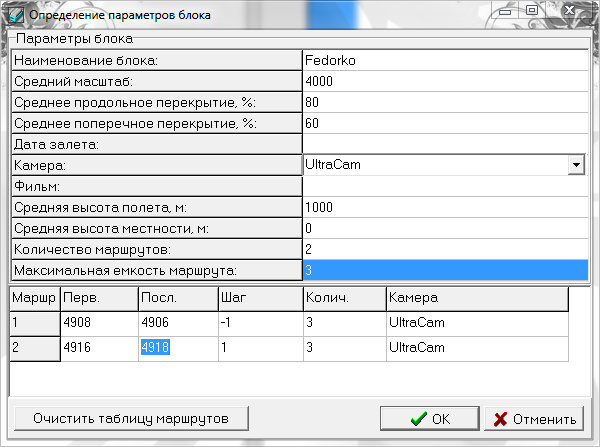Click UltraCam camera cell in route 1
600x447 pixels.
coord(477,323)
